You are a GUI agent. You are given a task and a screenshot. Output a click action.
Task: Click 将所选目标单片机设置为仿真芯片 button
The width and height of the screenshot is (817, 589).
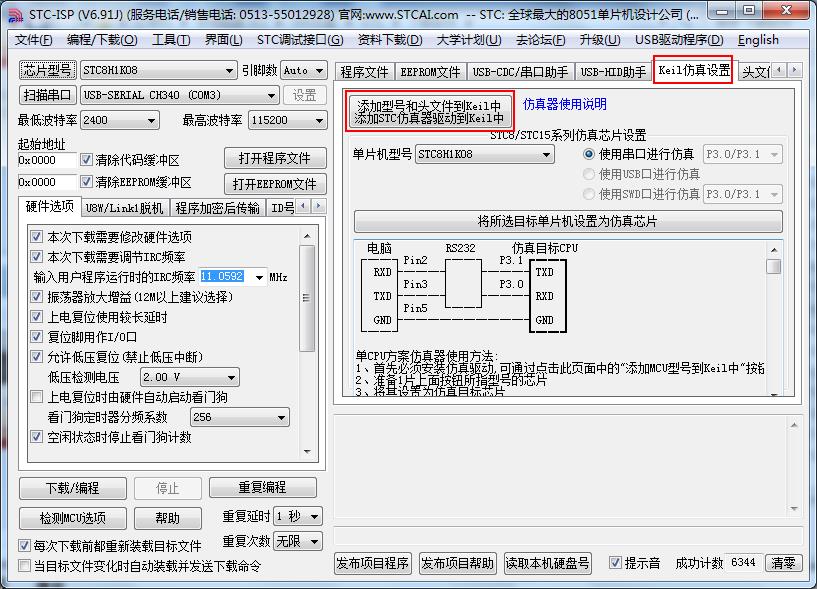(568, 222)
